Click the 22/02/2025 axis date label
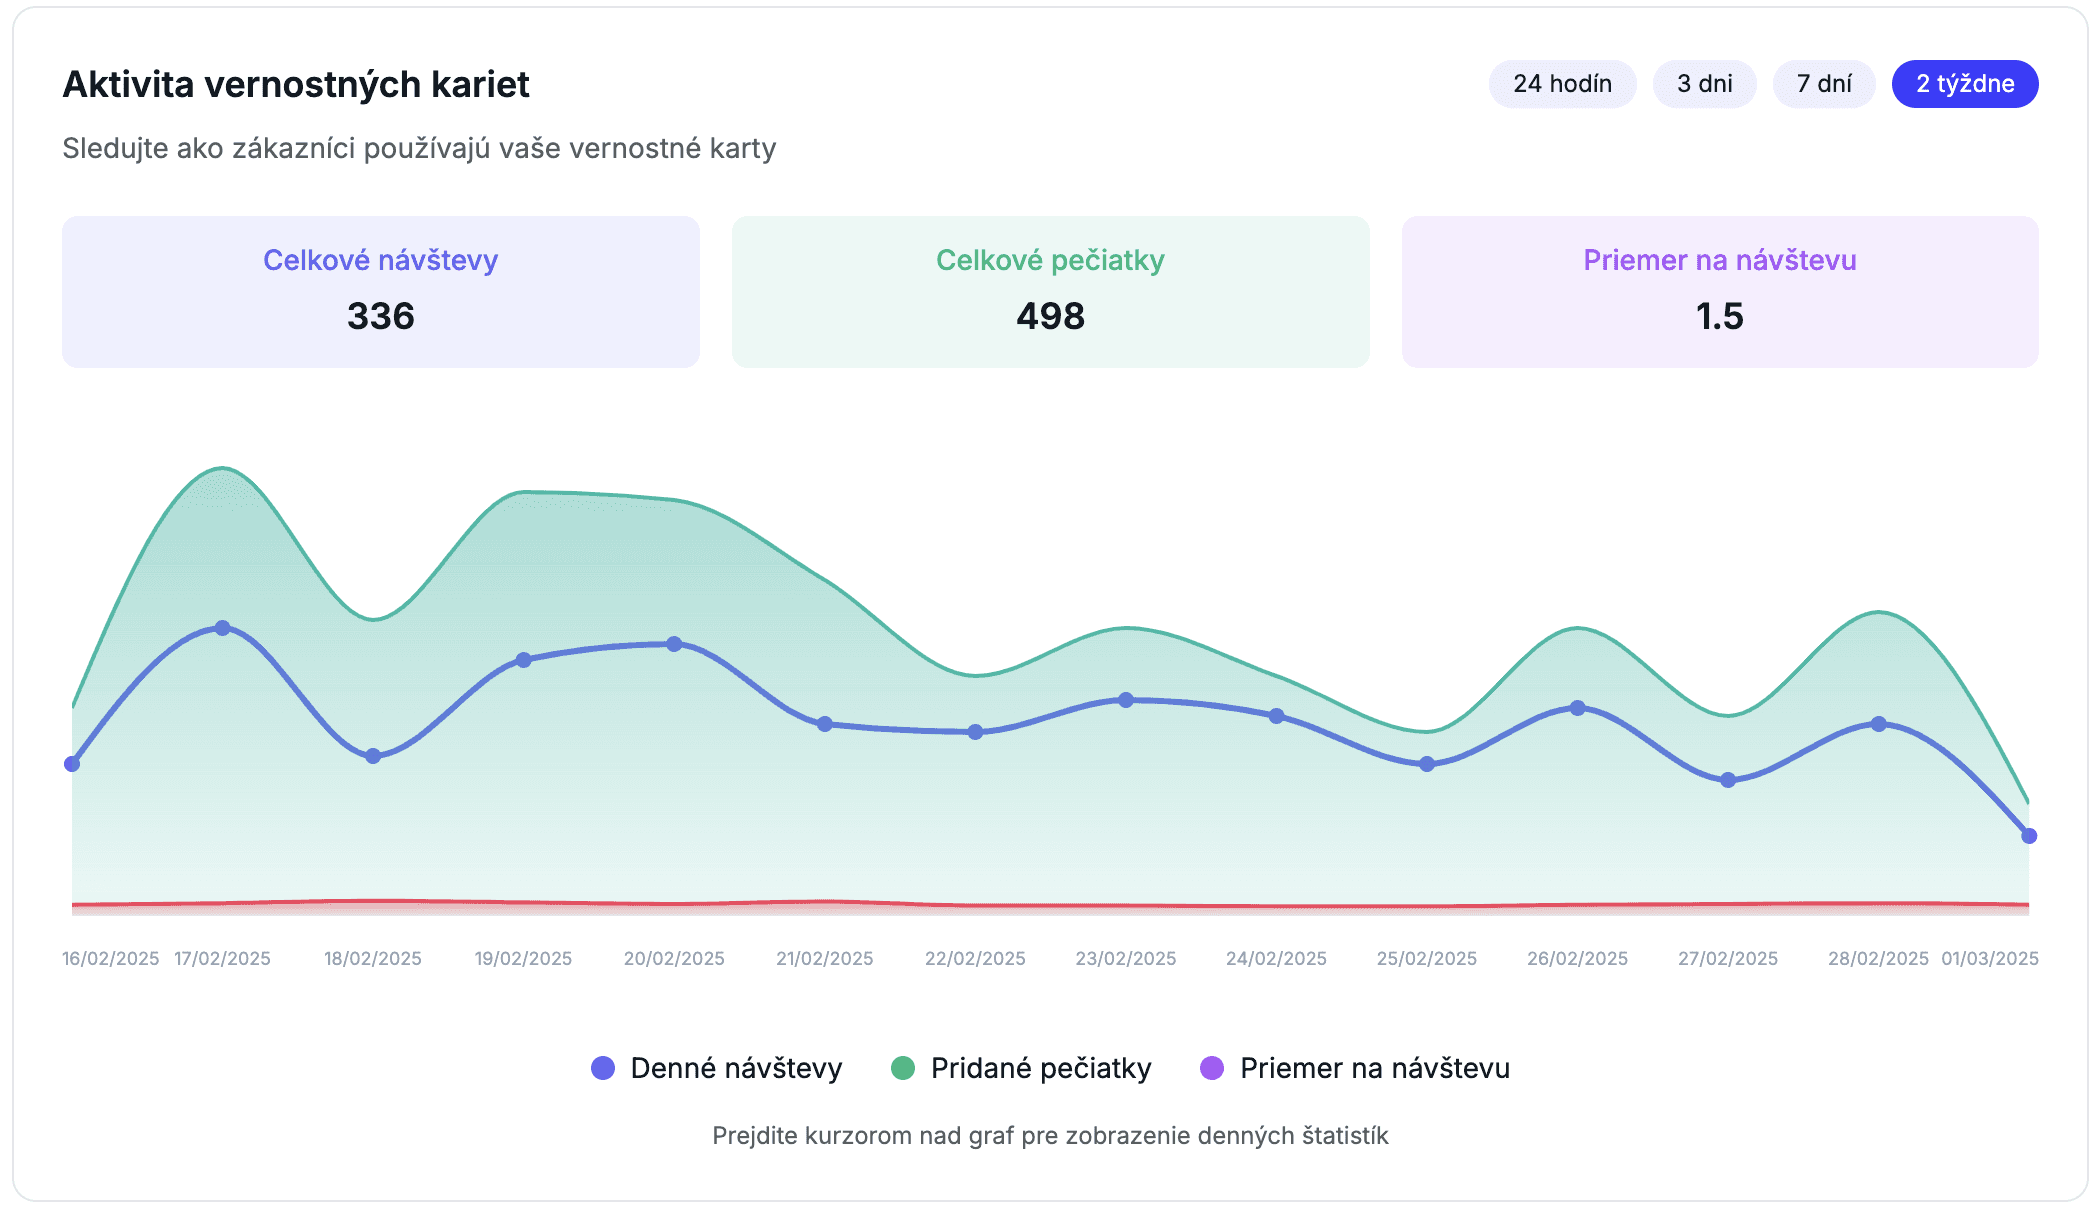The width and height of the screenshot is (2098, 1214). coord(975,958)
